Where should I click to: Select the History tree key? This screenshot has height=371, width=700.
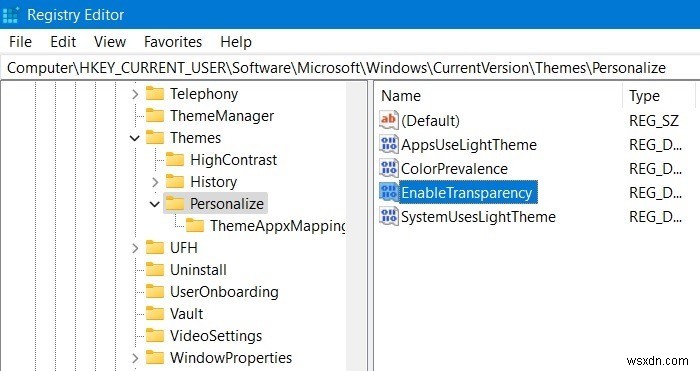[213, 182]
